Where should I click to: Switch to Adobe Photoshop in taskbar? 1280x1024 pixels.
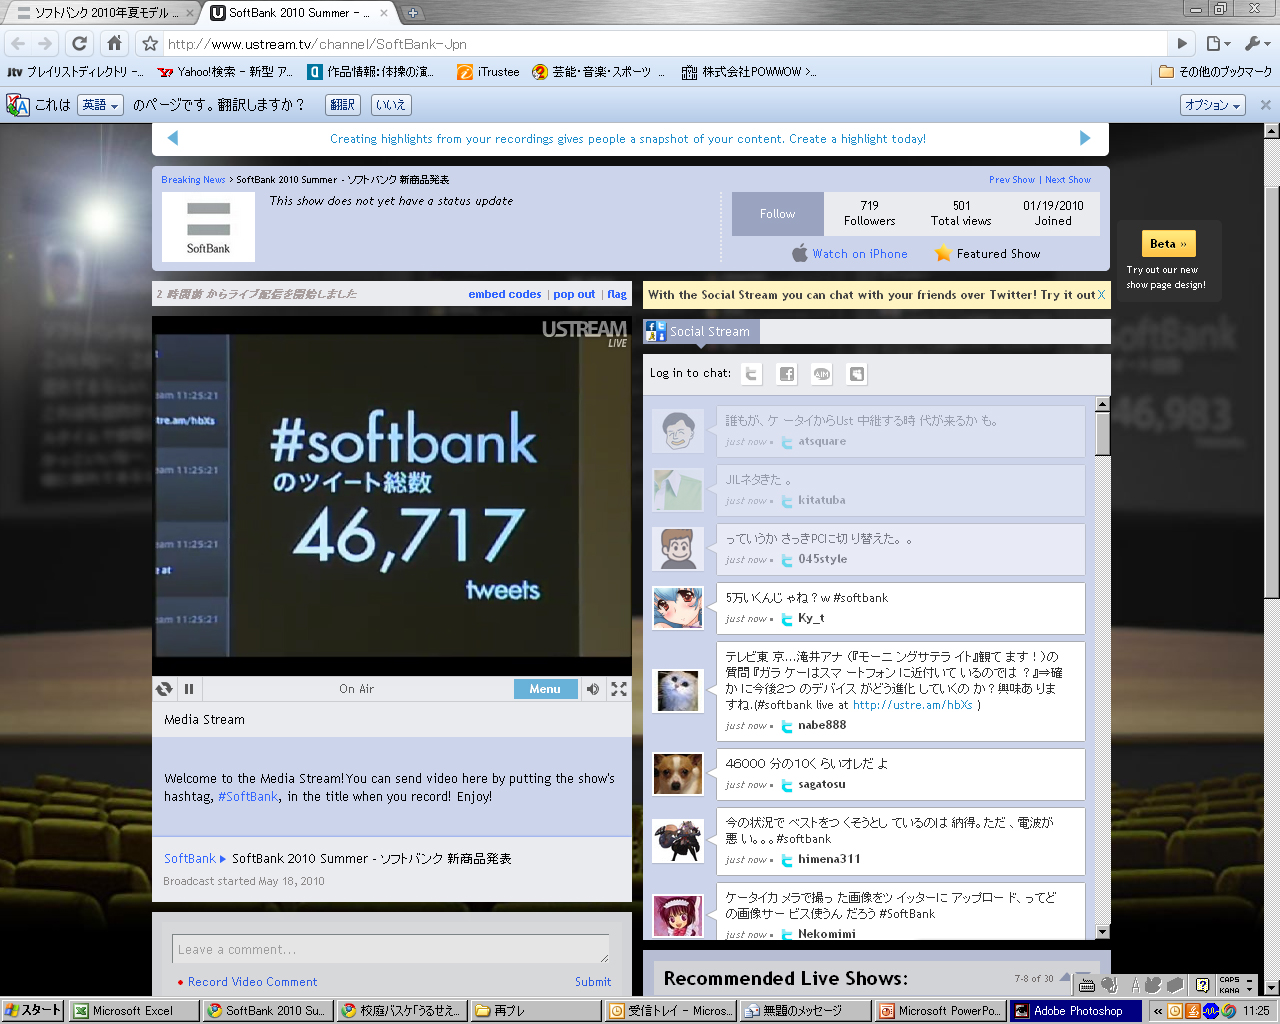pyautogui.click(x=1076, y=1011)
